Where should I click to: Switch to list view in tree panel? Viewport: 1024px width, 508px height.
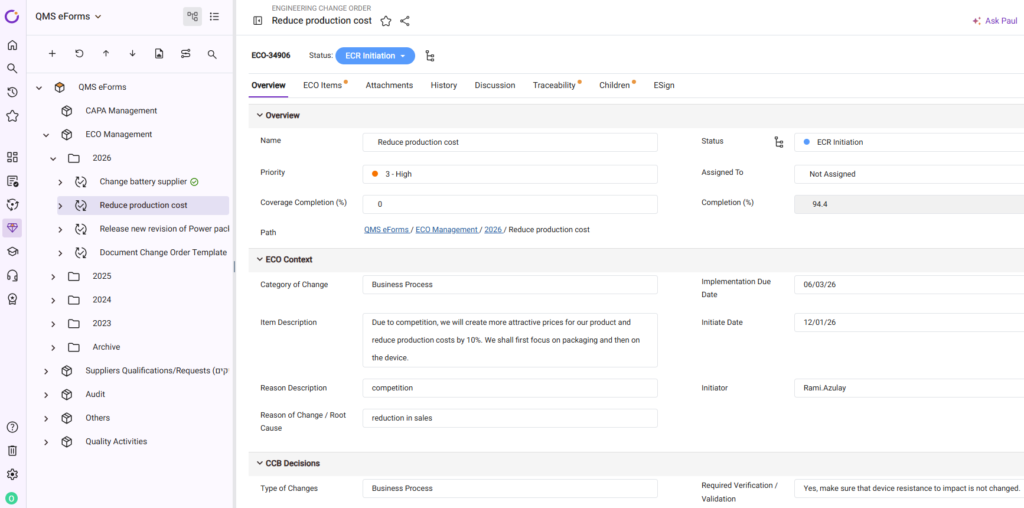(x=214, y=16)
